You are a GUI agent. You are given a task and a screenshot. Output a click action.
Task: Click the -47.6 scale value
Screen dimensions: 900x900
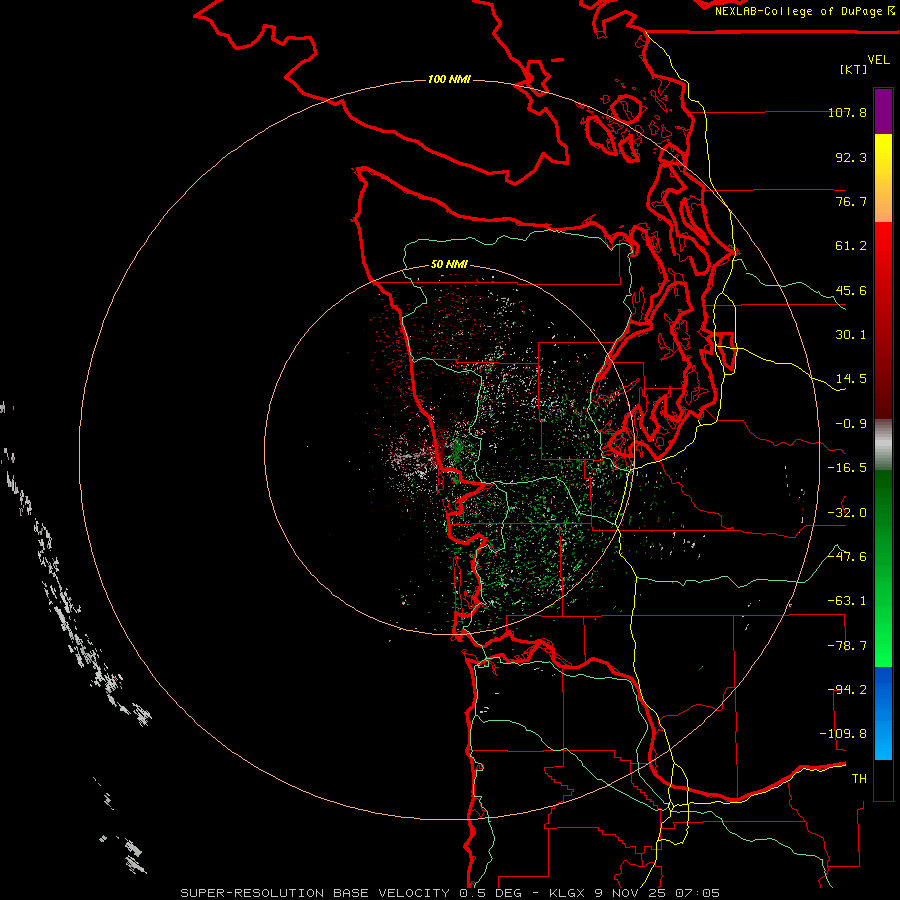[x=847, y=557]
